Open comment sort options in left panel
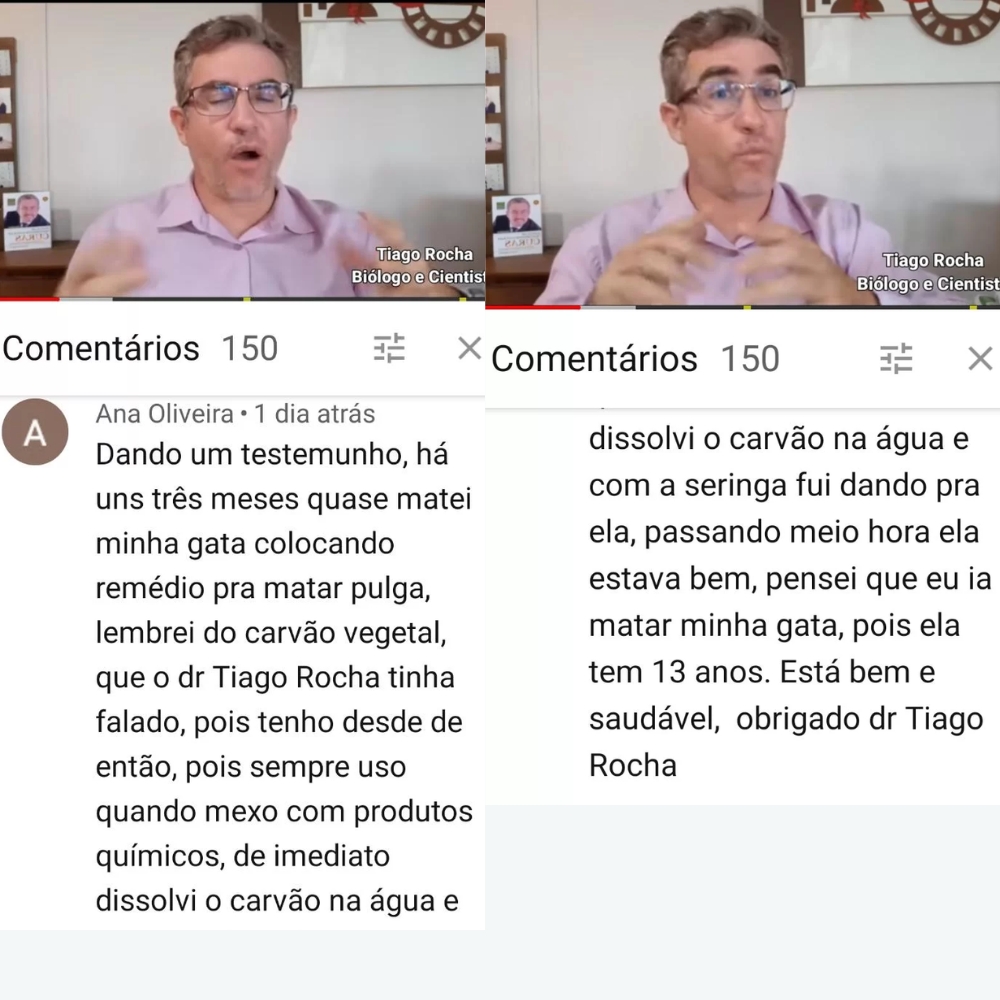This screenshot has height=1000, width=1000. coord(389,348)
